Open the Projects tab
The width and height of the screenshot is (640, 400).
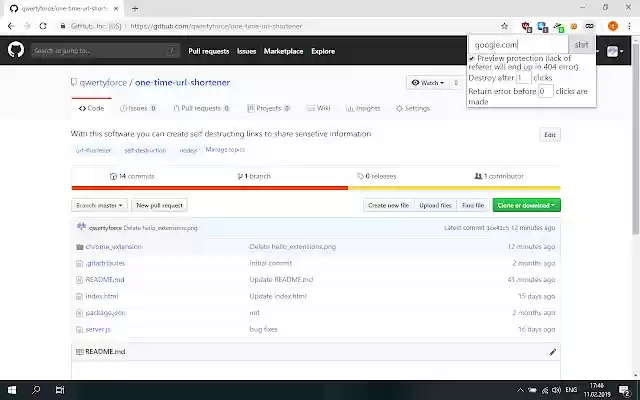click(269, 108)
